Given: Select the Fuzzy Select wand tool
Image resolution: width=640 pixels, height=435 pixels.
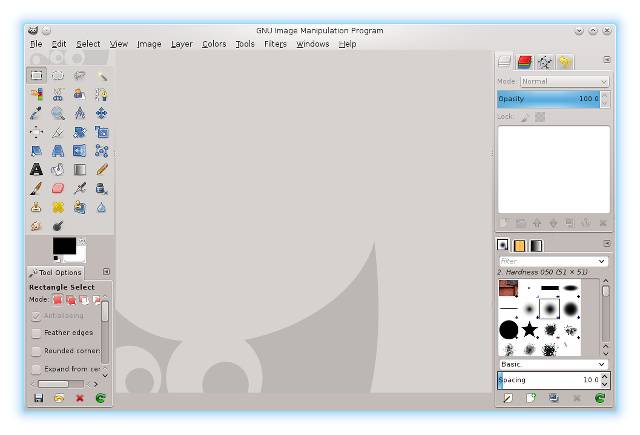Looking at the screenshot, I should 102,75.
